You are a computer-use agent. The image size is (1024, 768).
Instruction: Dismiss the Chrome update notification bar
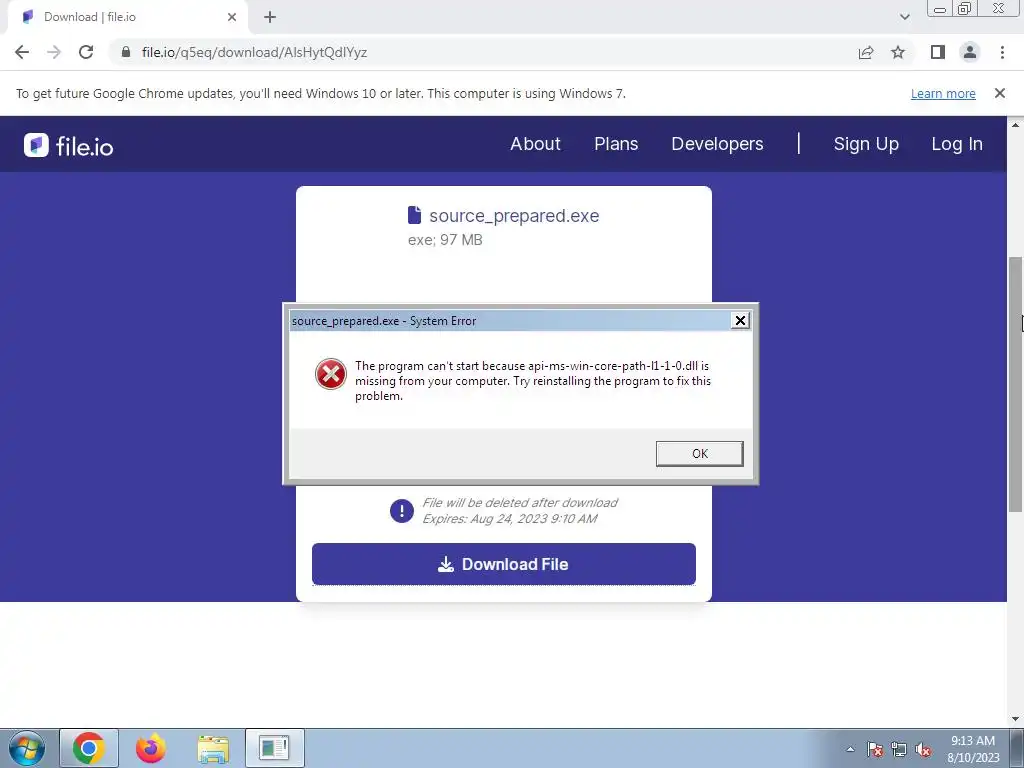pyautogui.click(x=1000, y=93)
